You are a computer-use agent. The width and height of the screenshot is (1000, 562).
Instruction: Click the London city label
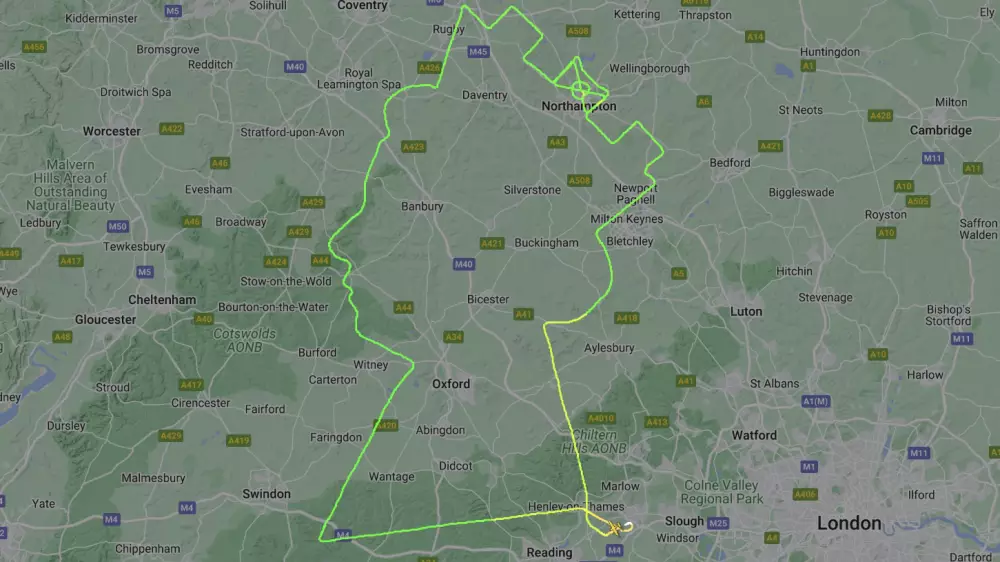tap(849, 524)
